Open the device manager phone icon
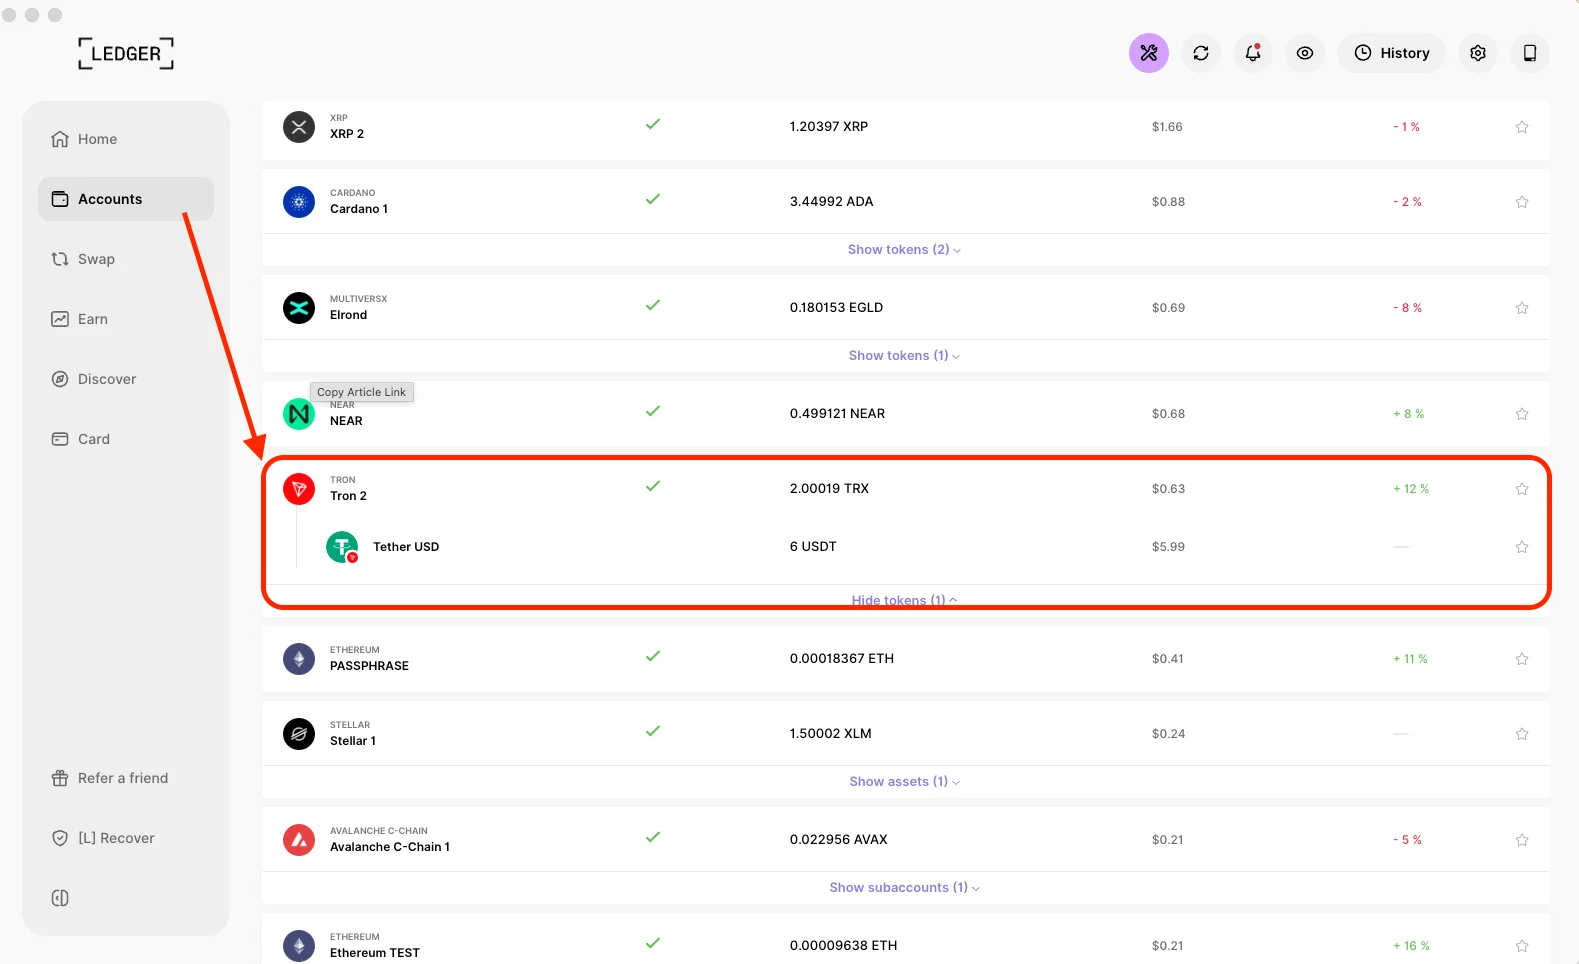This screenshot has height=964, width=1579. (1530, 53)
